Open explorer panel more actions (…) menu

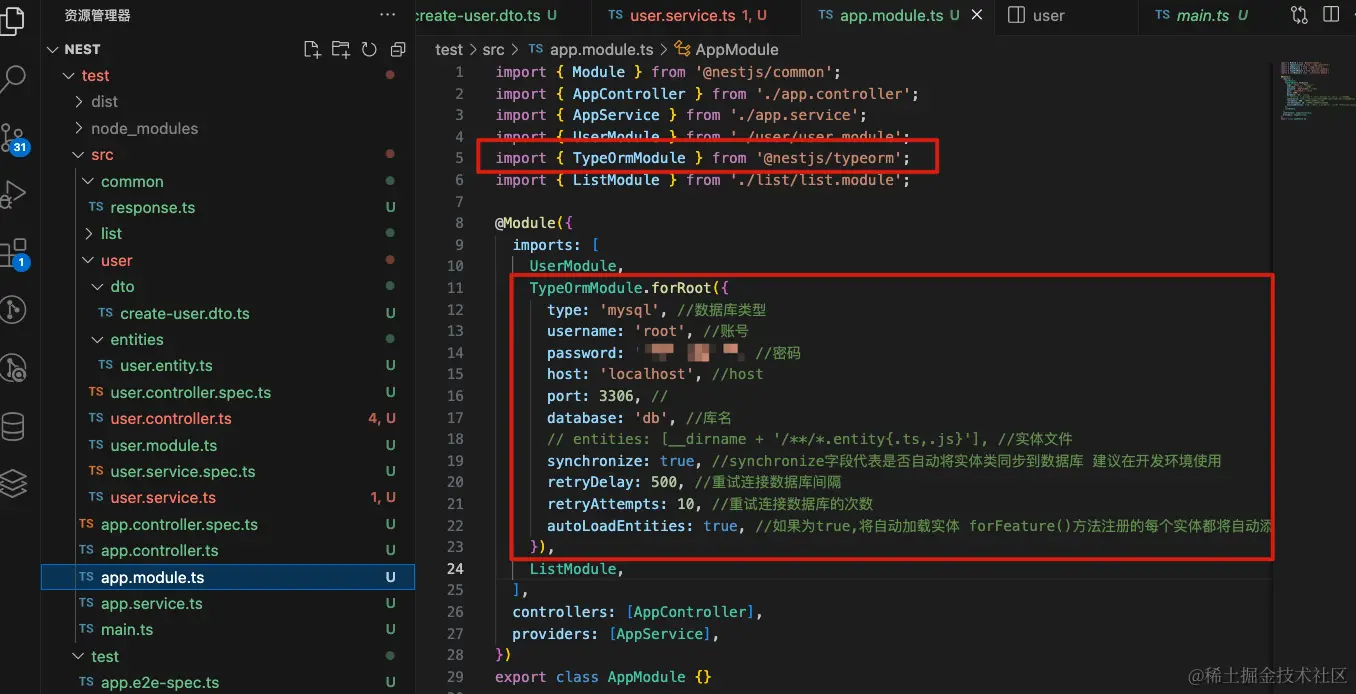(x=388, y=15)
